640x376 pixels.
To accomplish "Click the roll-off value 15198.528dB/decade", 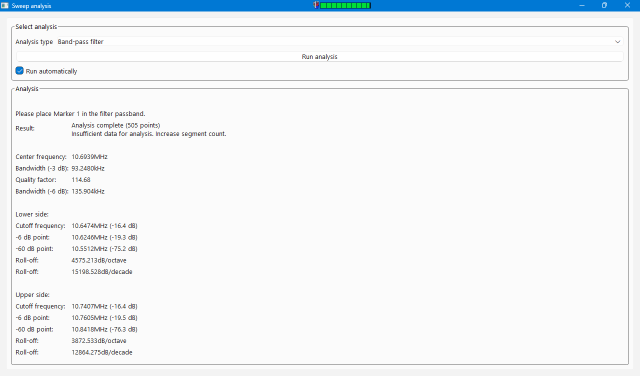I will pyautogui.click(x=102, y=271).
